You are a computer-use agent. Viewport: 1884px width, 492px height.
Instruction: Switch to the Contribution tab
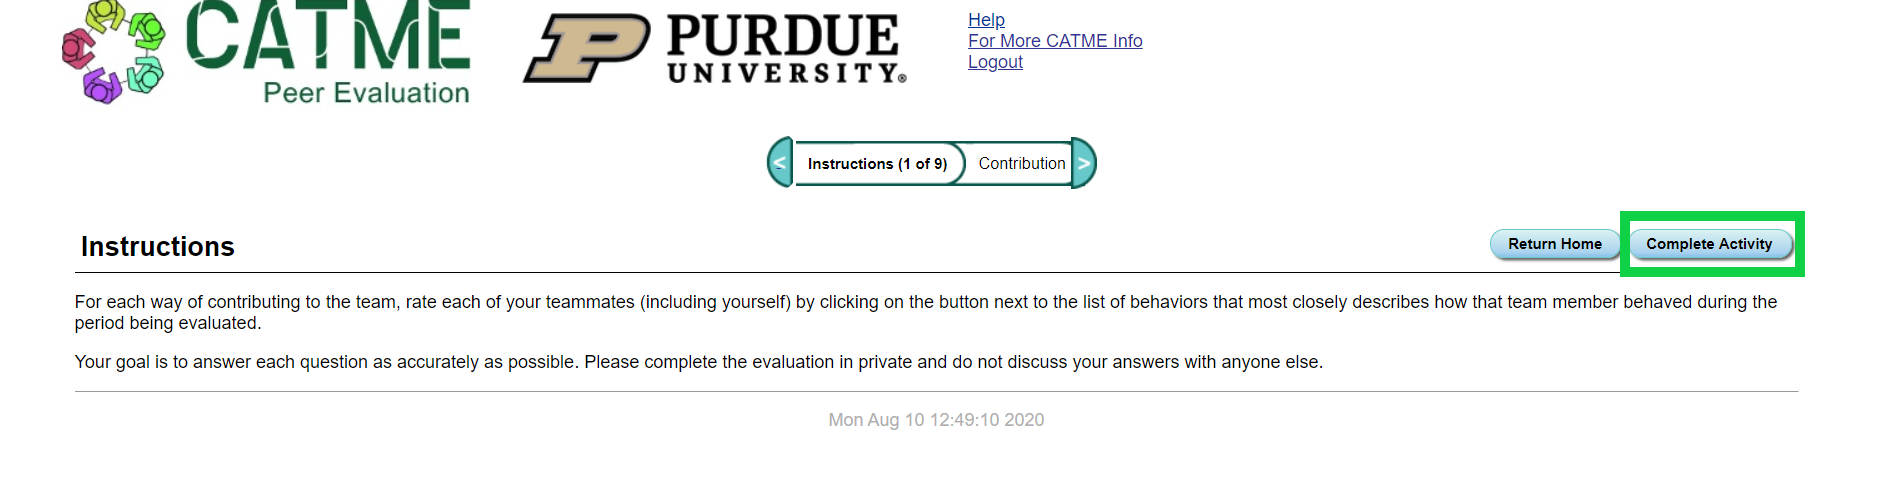point(1021,163)
